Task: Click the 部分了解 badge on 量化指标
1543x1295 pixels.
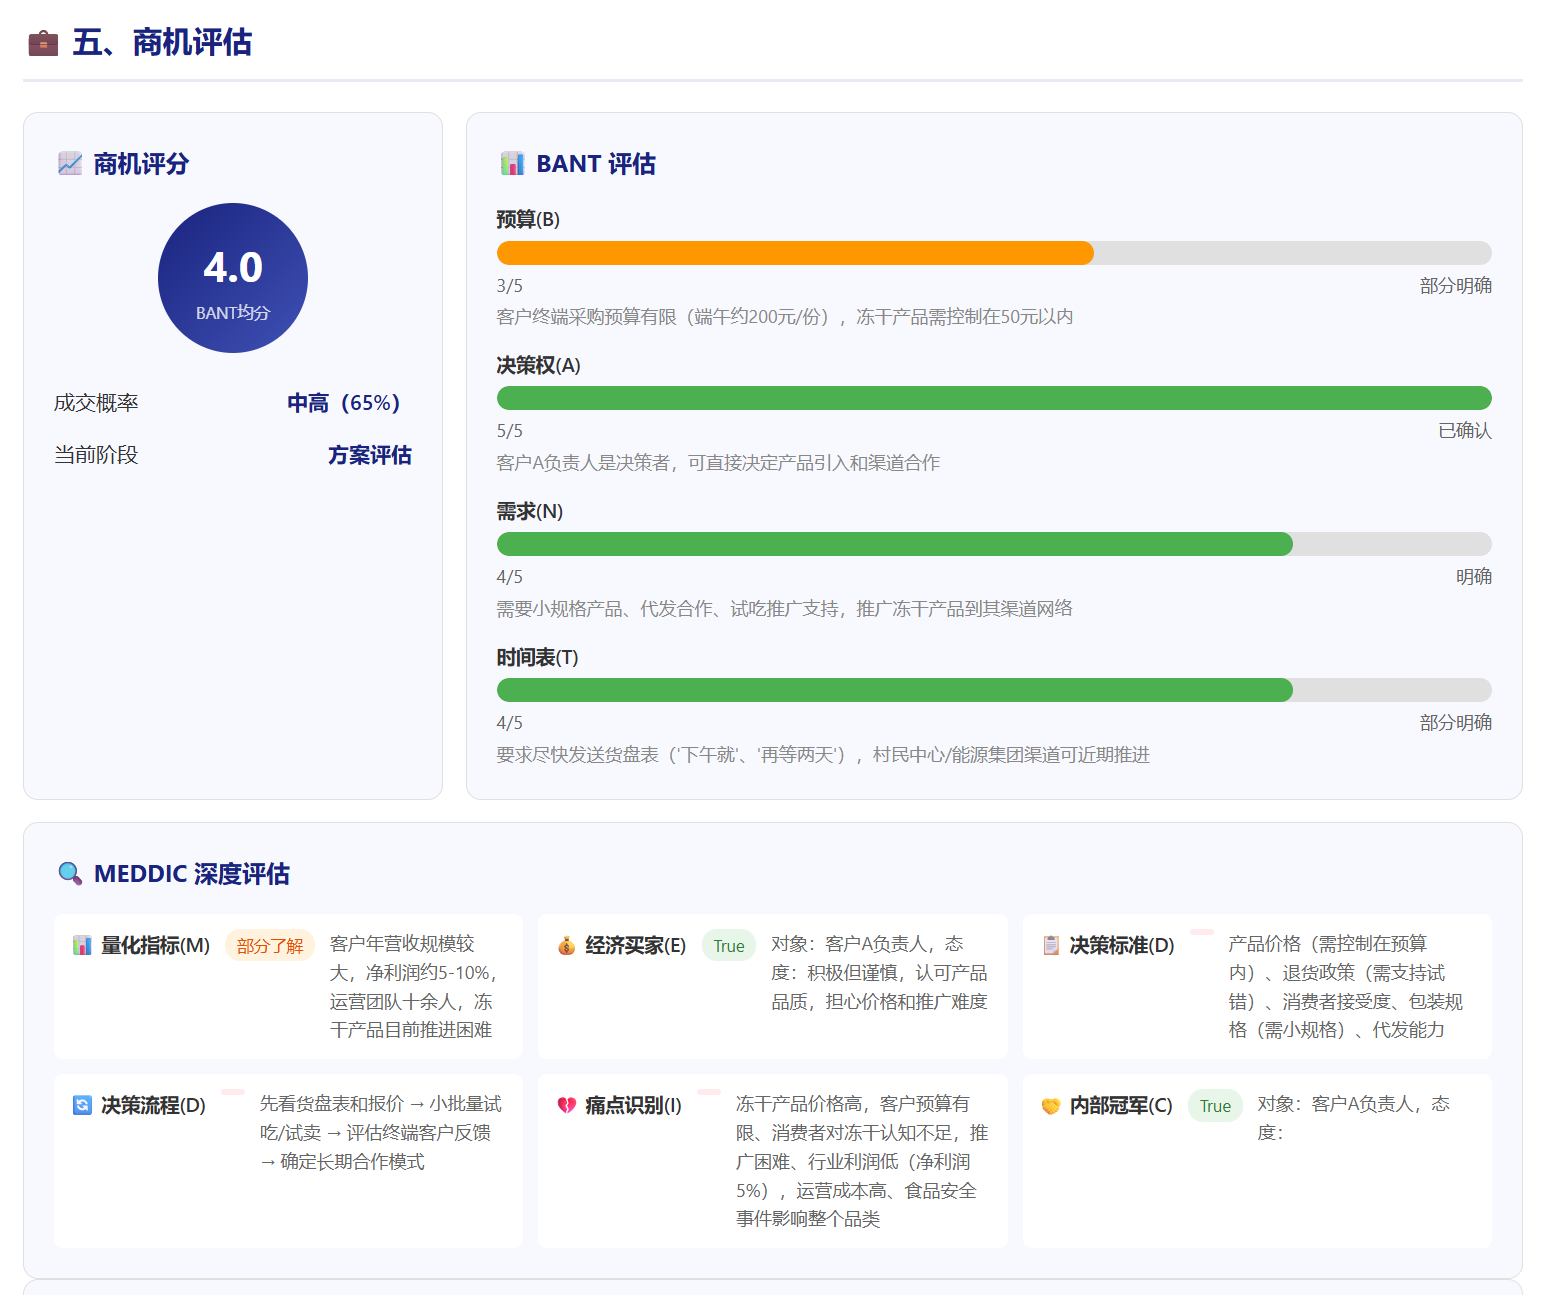Action: pyautogui.click(x=270, y=946)
